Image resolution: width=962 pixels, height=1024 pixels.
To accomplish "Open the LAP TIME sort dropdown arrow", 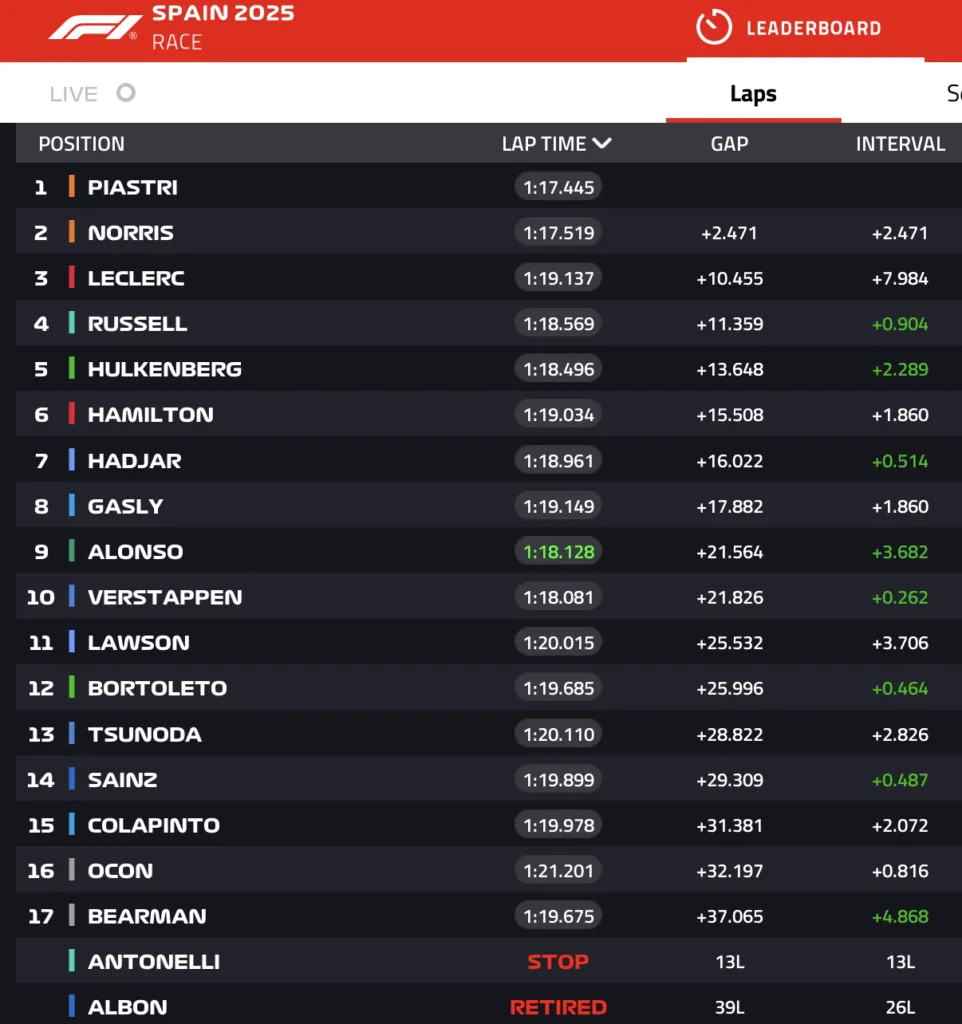I will [602, 143].
